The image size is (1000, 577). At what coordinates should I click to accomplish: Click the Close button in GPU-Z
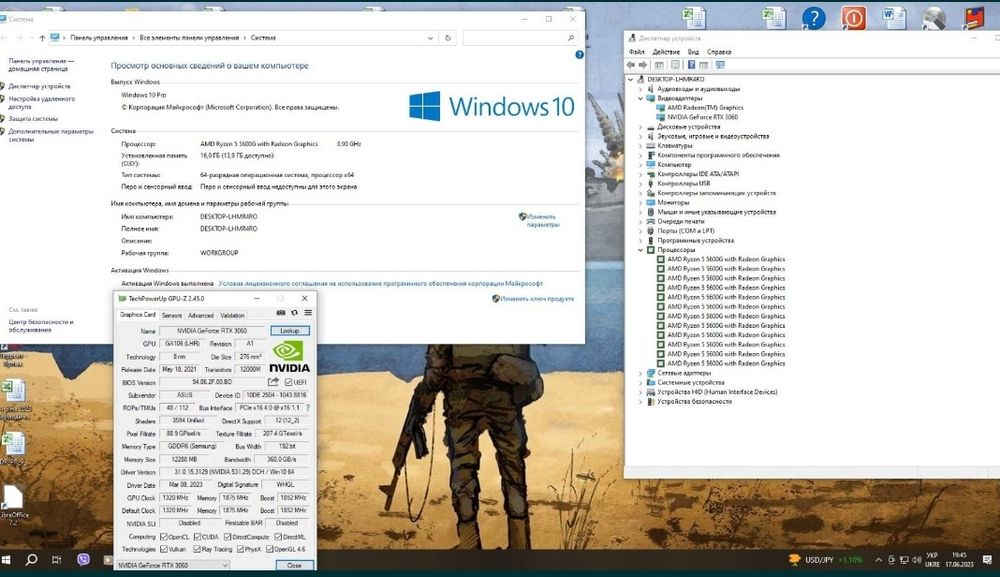[295, 565]
